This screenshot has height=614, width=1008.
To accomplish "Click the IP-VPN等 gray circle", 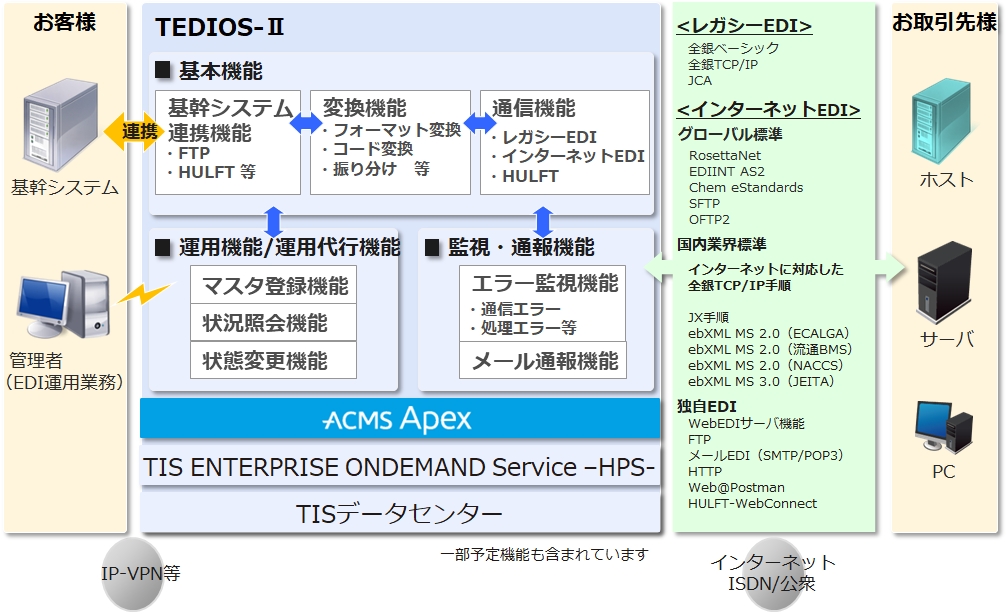I will [x=133, y=574].
